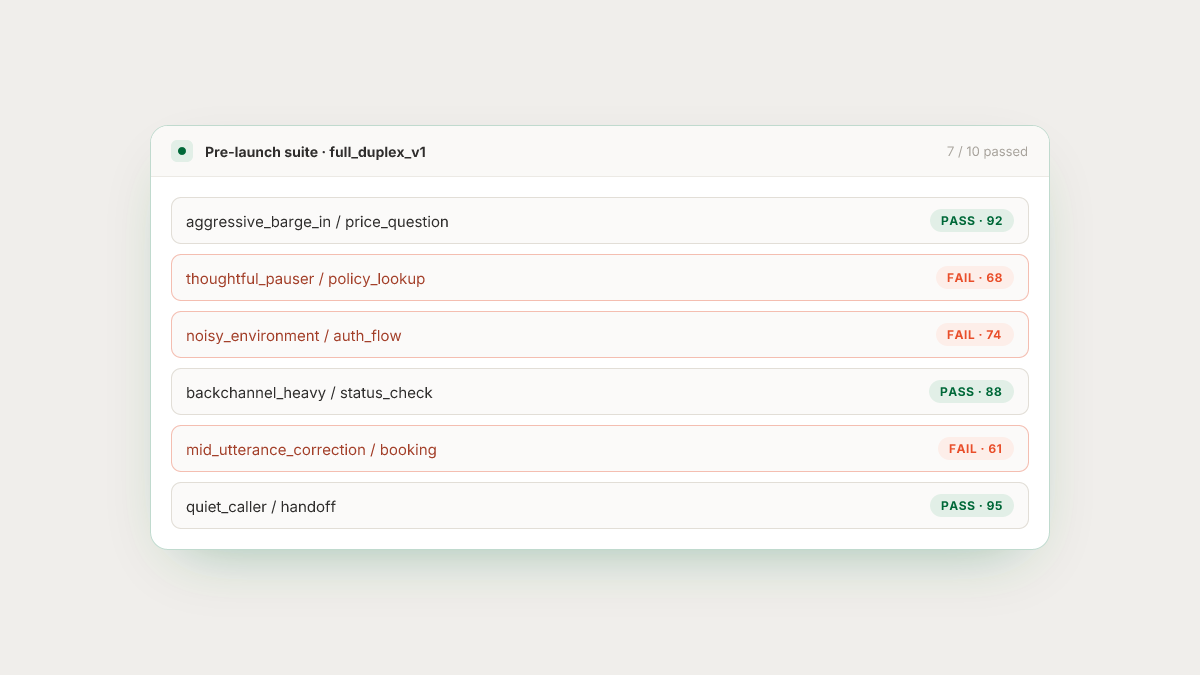
Task: Click the FAIL · 68 badge
Action: click(x=975, y=278)
